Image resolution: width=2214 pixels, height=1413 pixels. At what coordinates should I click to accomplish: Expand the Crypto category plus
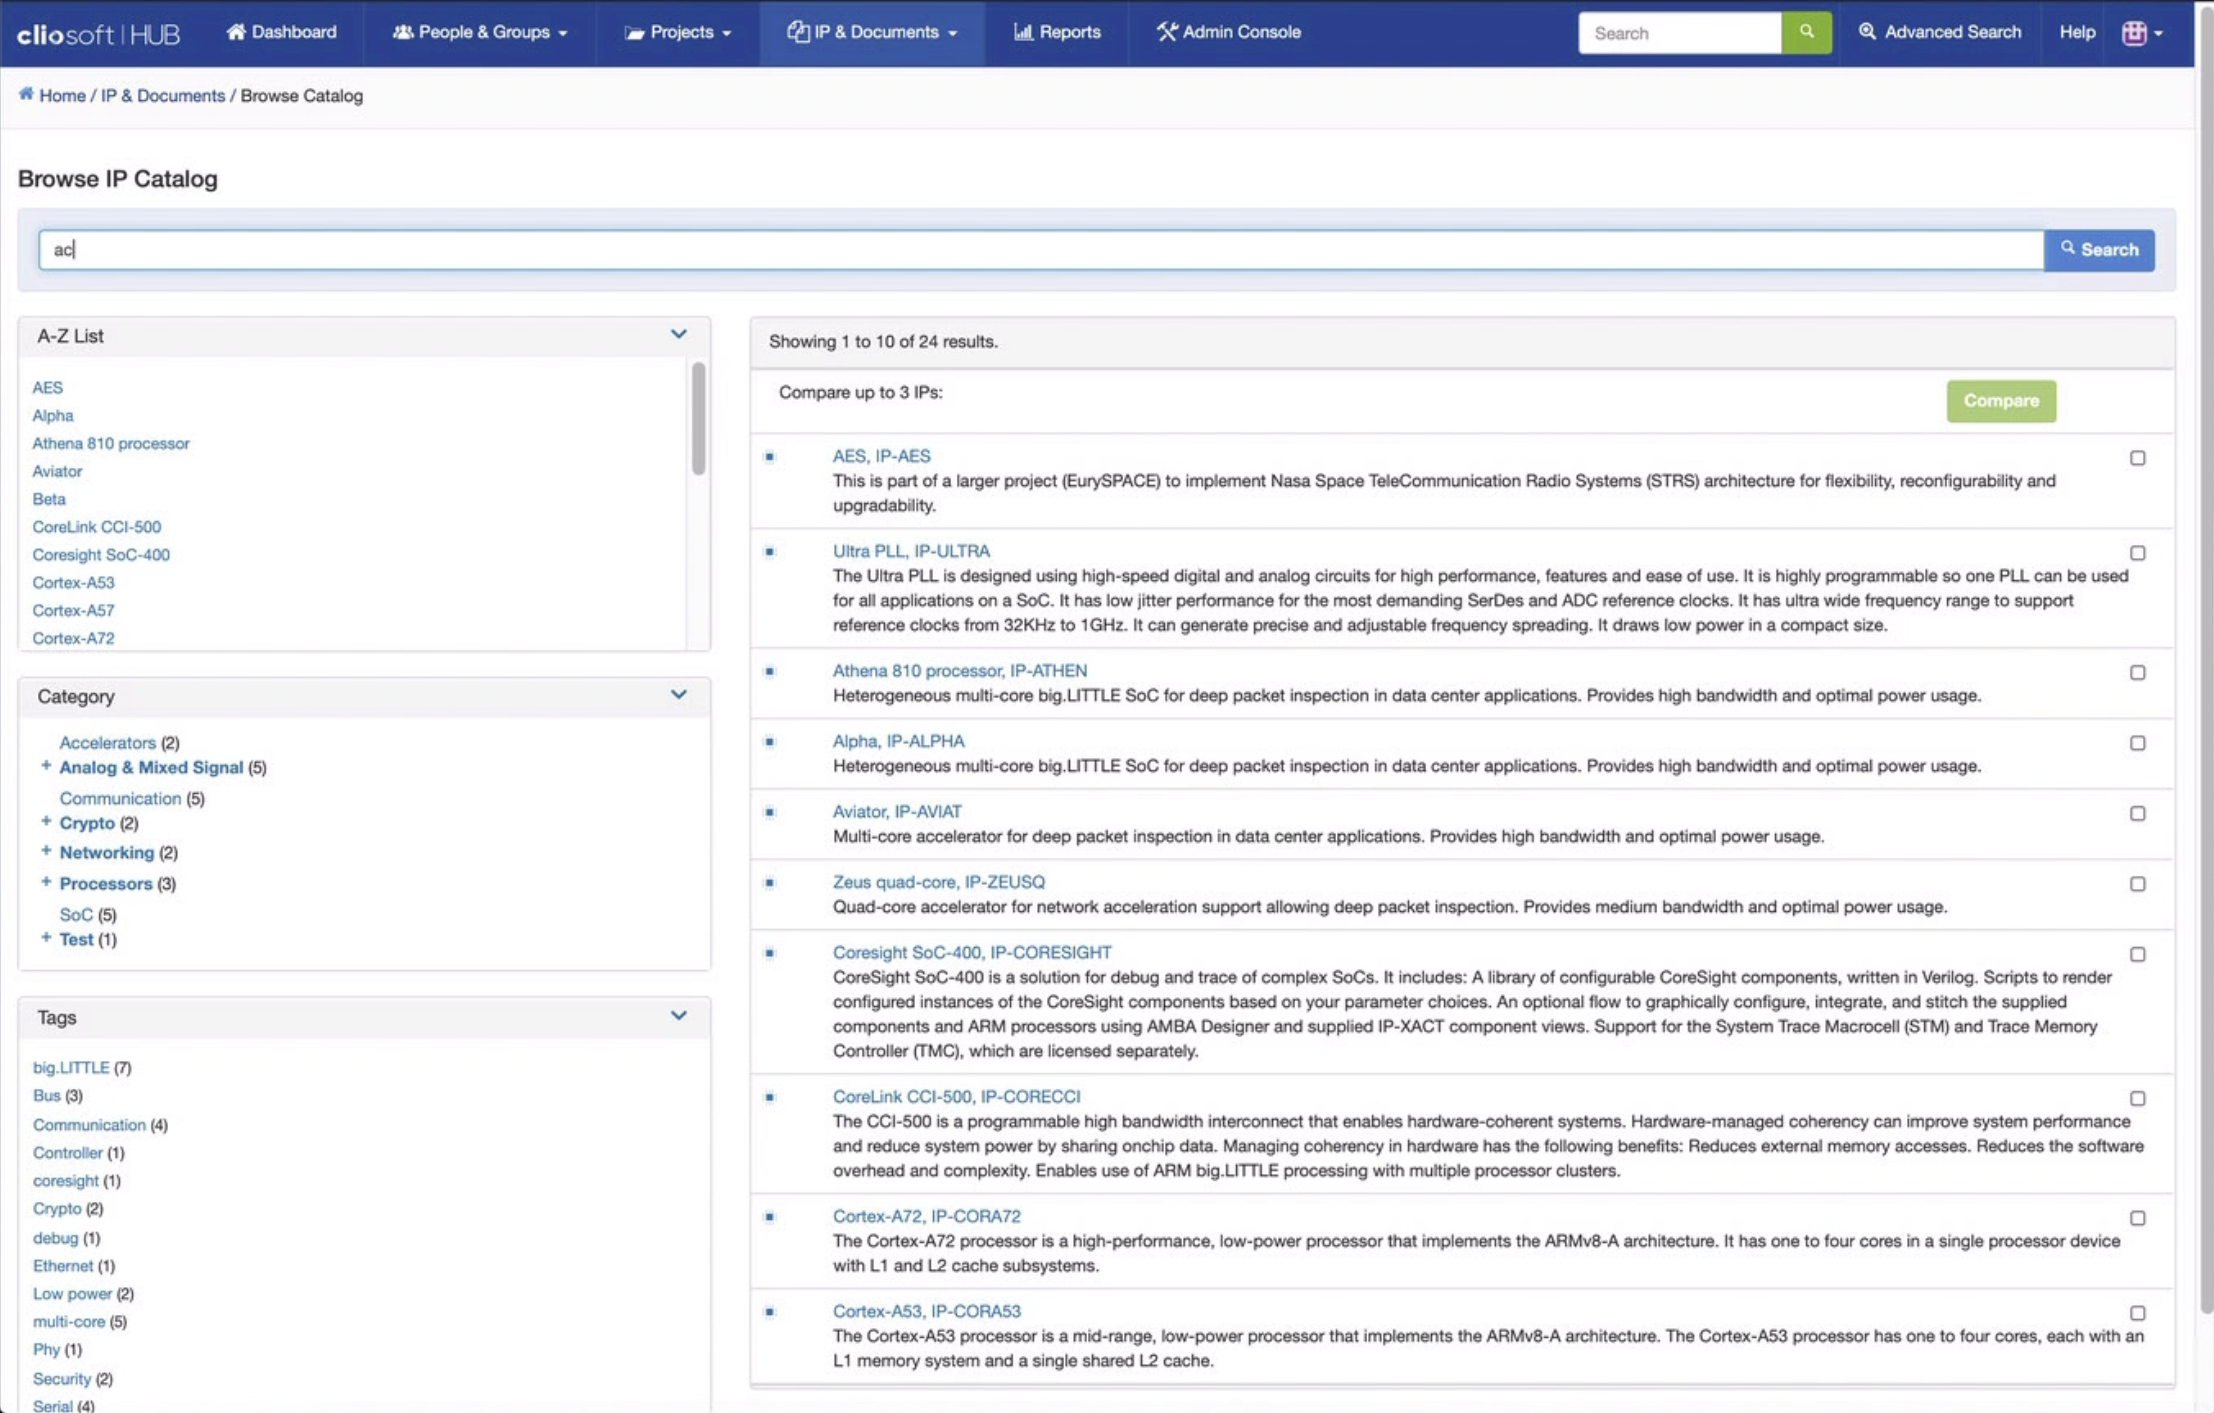(x=46, y=822)
